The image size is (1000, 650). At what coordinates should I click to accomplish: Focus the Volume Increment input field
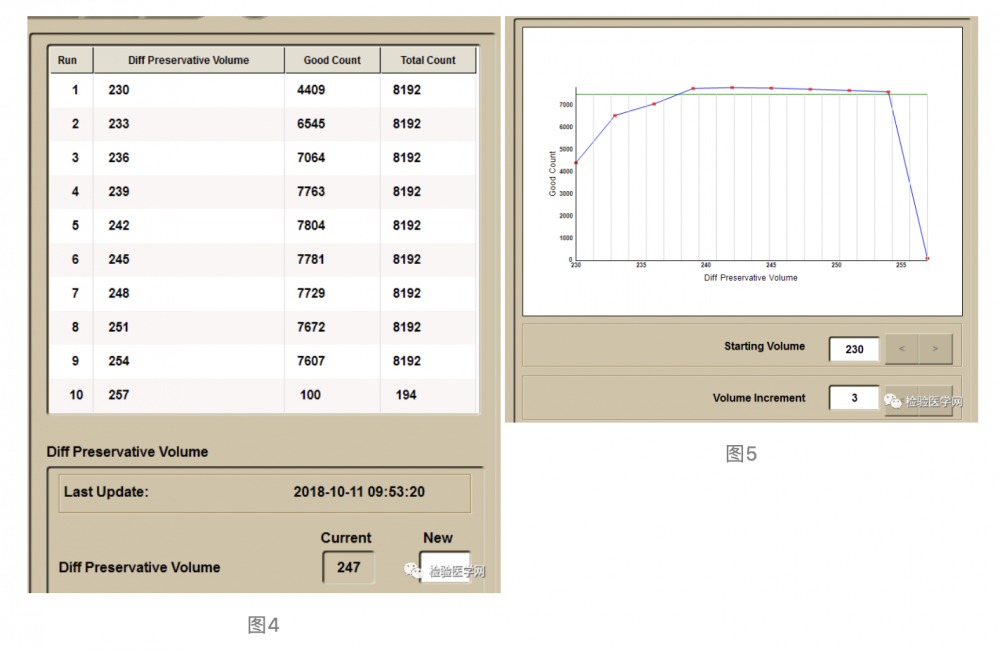pyautogui.click(x=854, y=398)
